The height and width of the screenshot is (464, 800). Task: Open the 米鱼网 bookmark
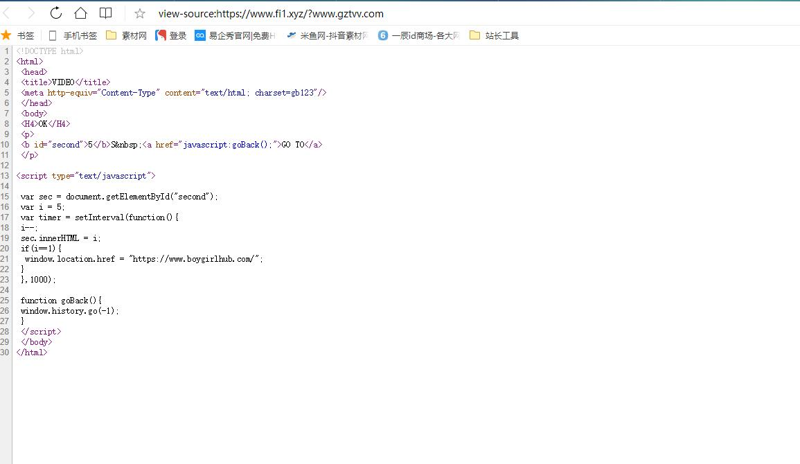(326, 36)
